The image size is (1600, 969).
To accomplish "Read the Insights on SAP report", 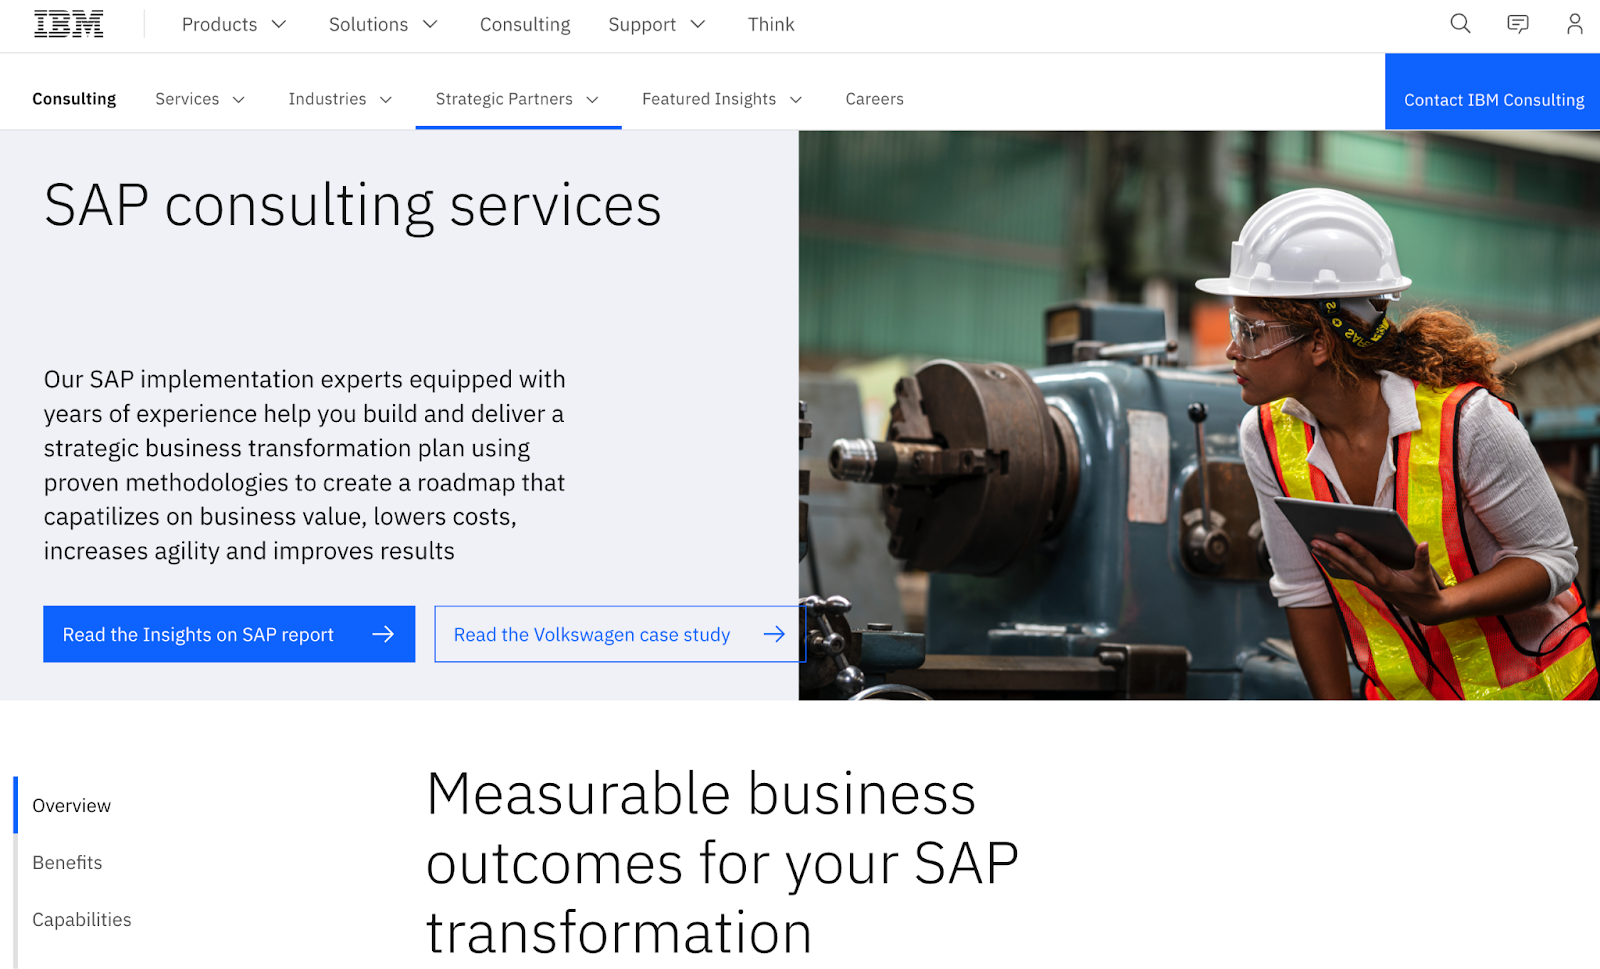I will coord(198,634).
